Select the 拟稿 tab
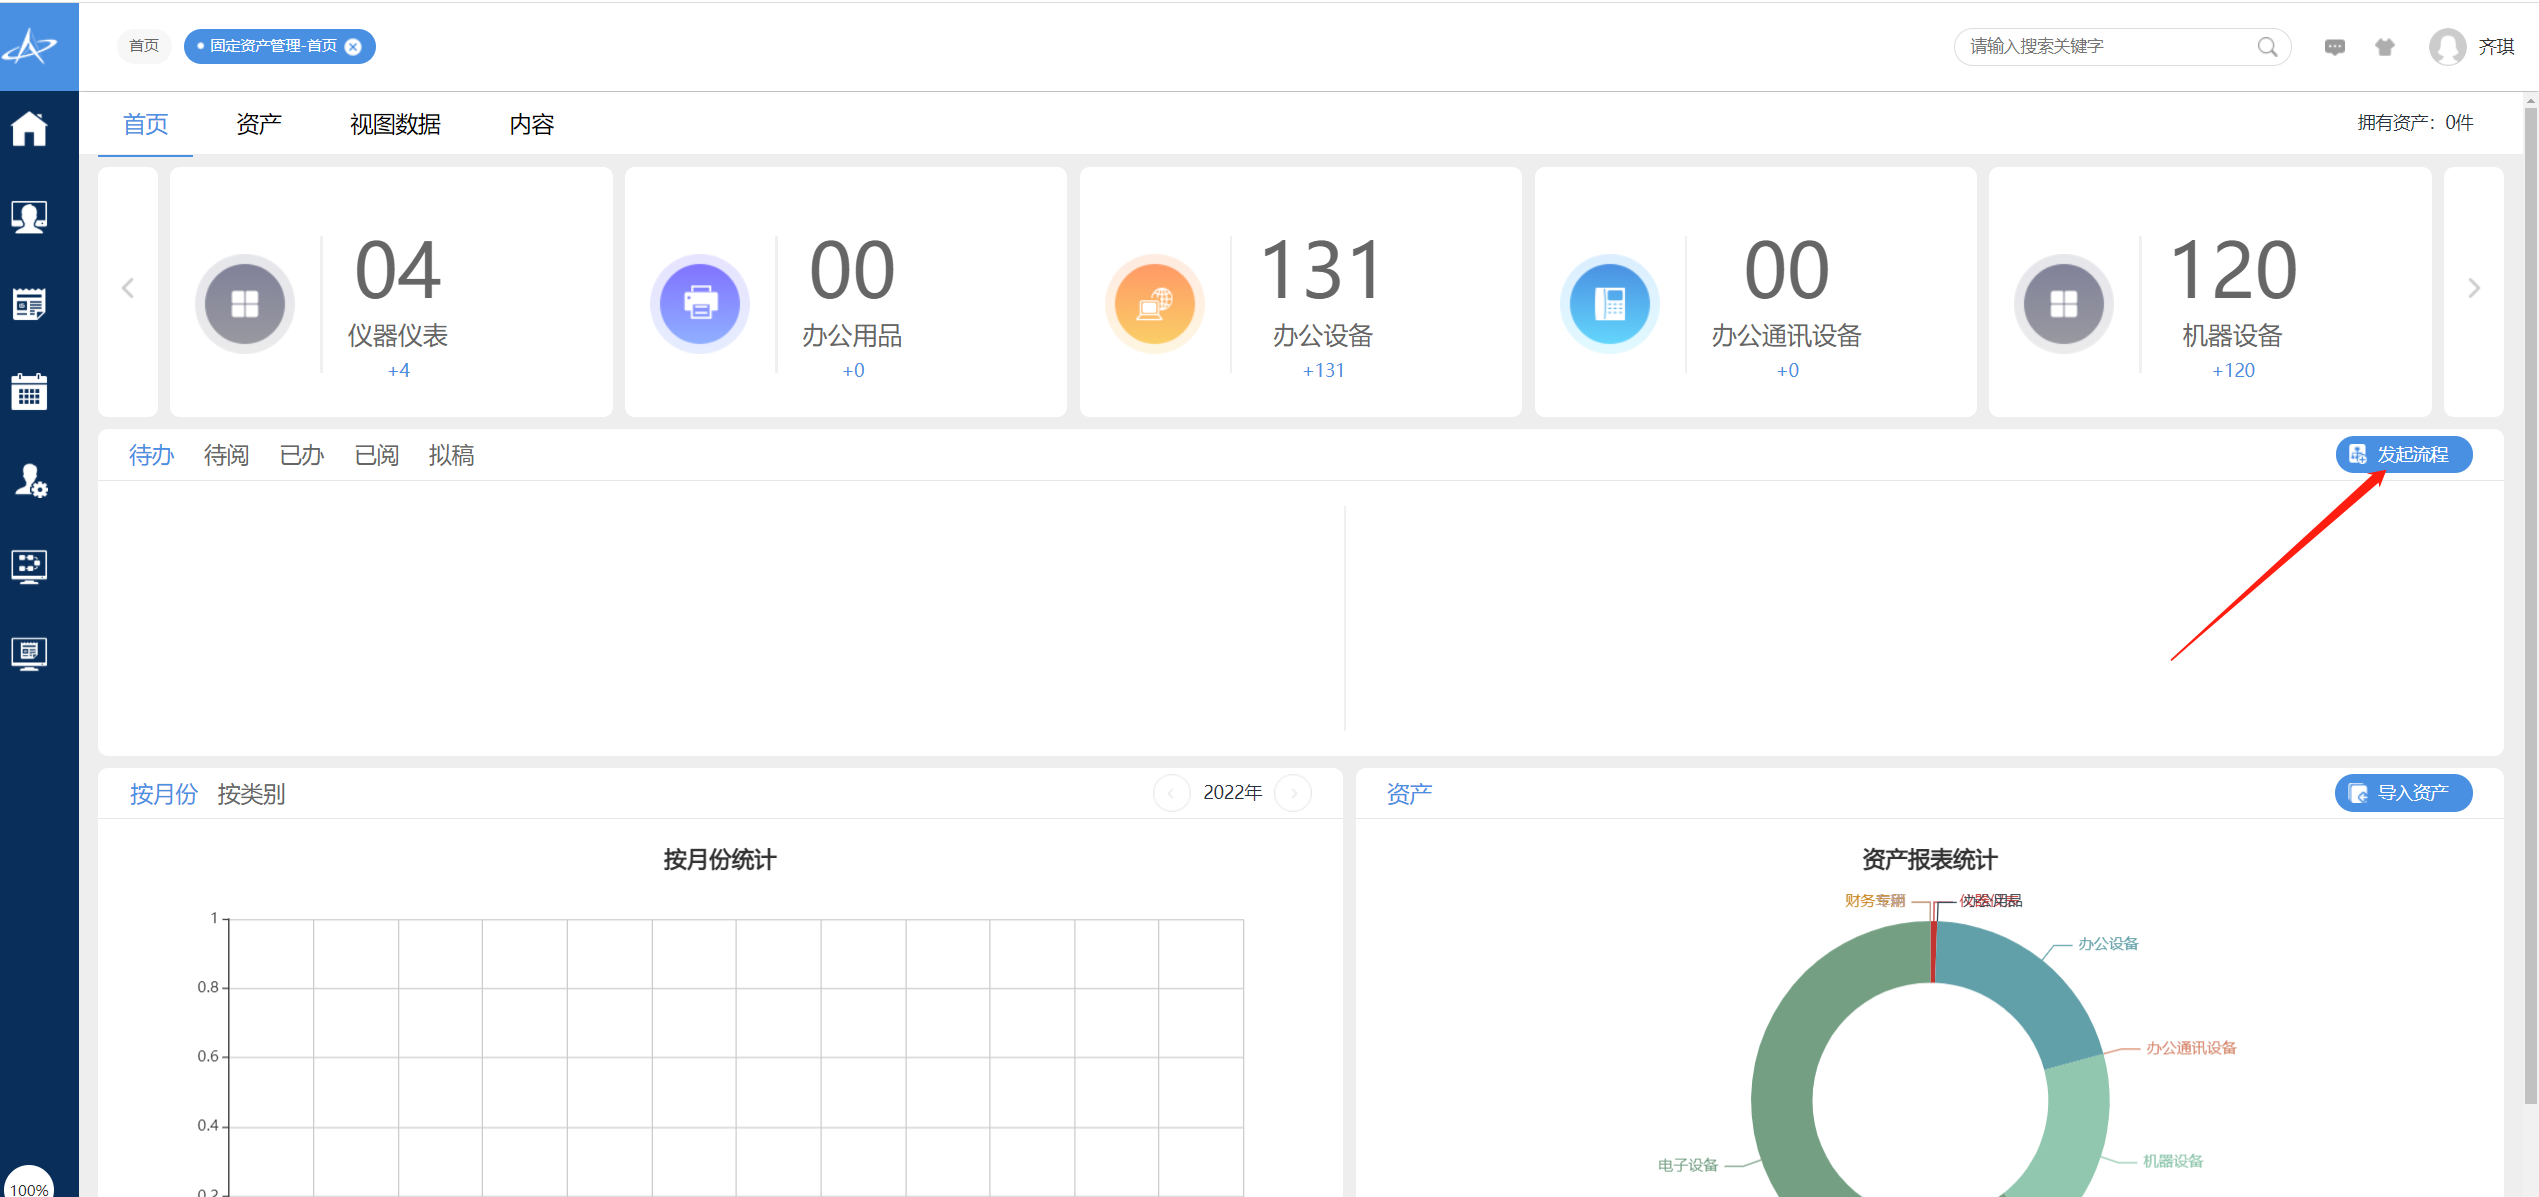The width and height of the screenshot is (2539, 1197). pyautogui.click(x=452, y=456)
